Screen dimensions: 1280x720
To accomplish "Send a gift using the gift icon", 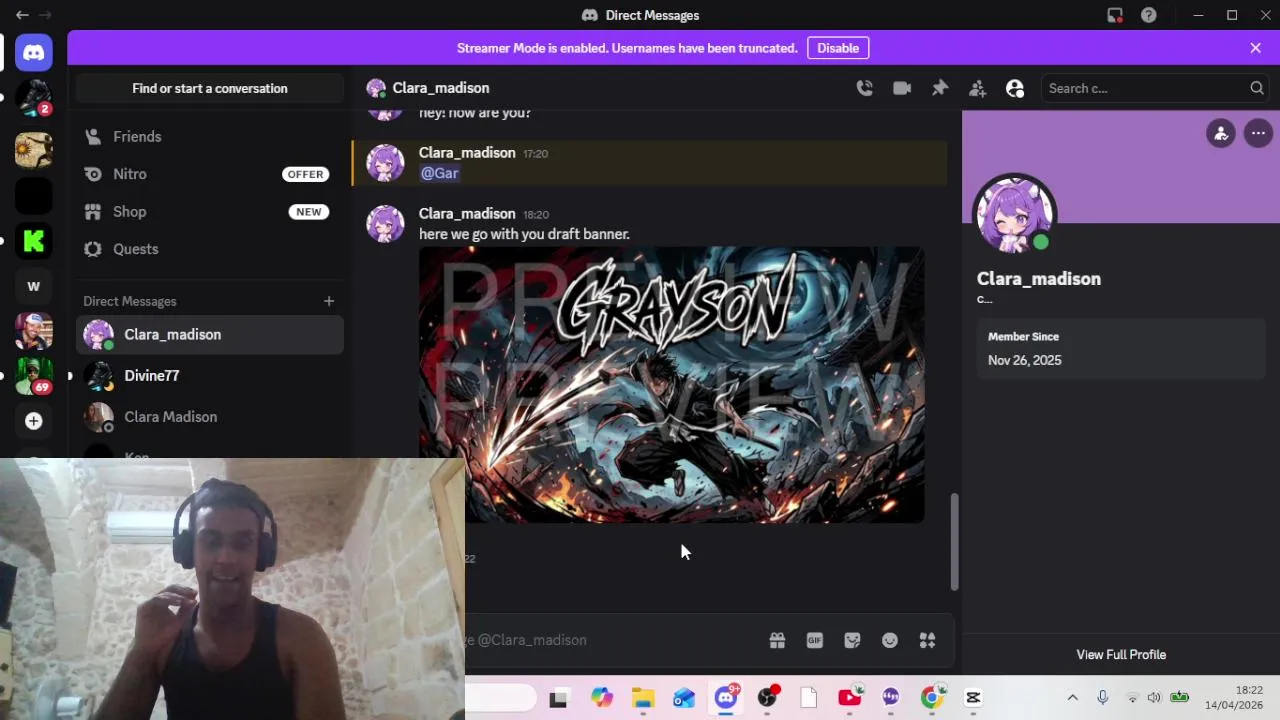I will tap(777, 640).
